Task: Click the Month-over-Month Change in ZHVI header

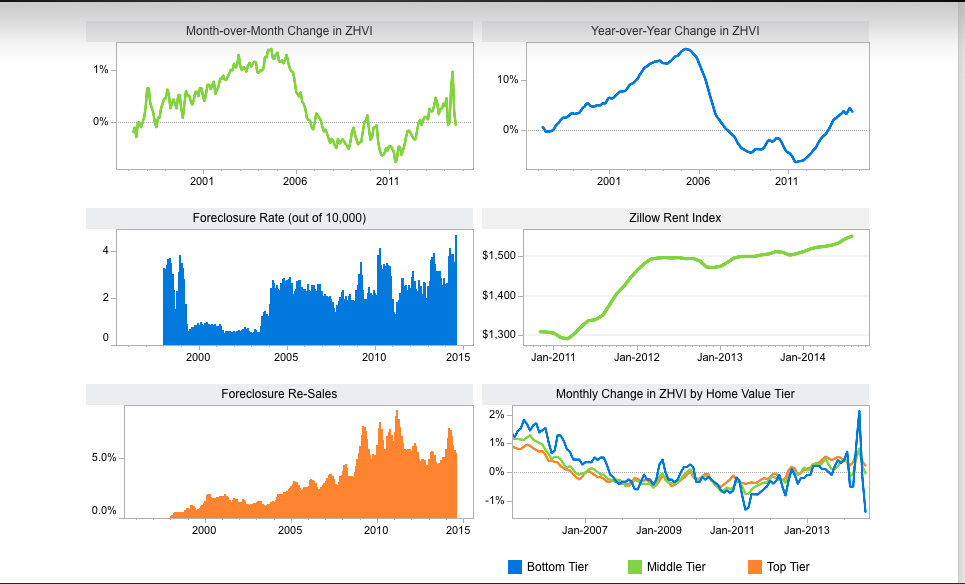Action: pos(279,31)
